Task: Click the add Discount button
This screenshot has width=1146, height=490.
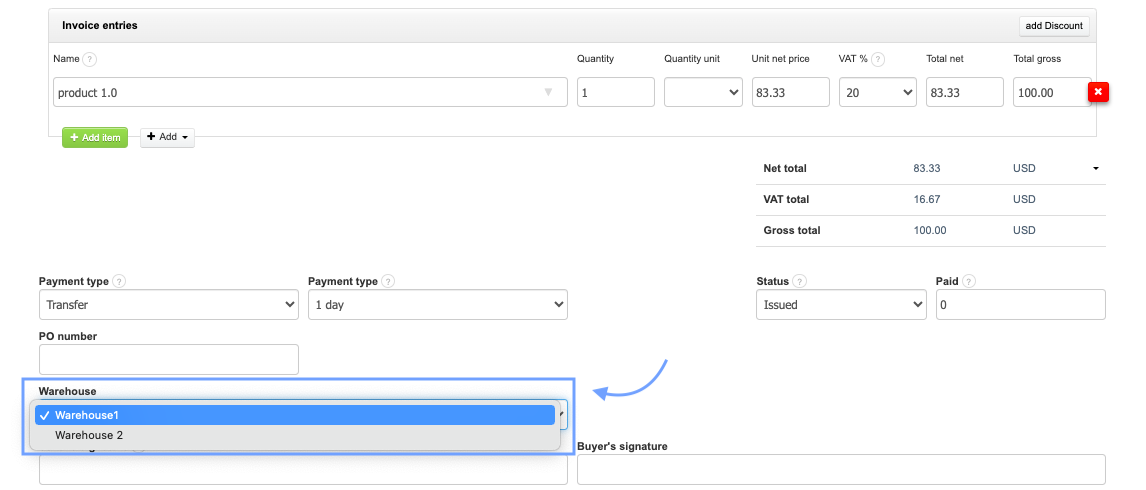Action: (1054, 26)
